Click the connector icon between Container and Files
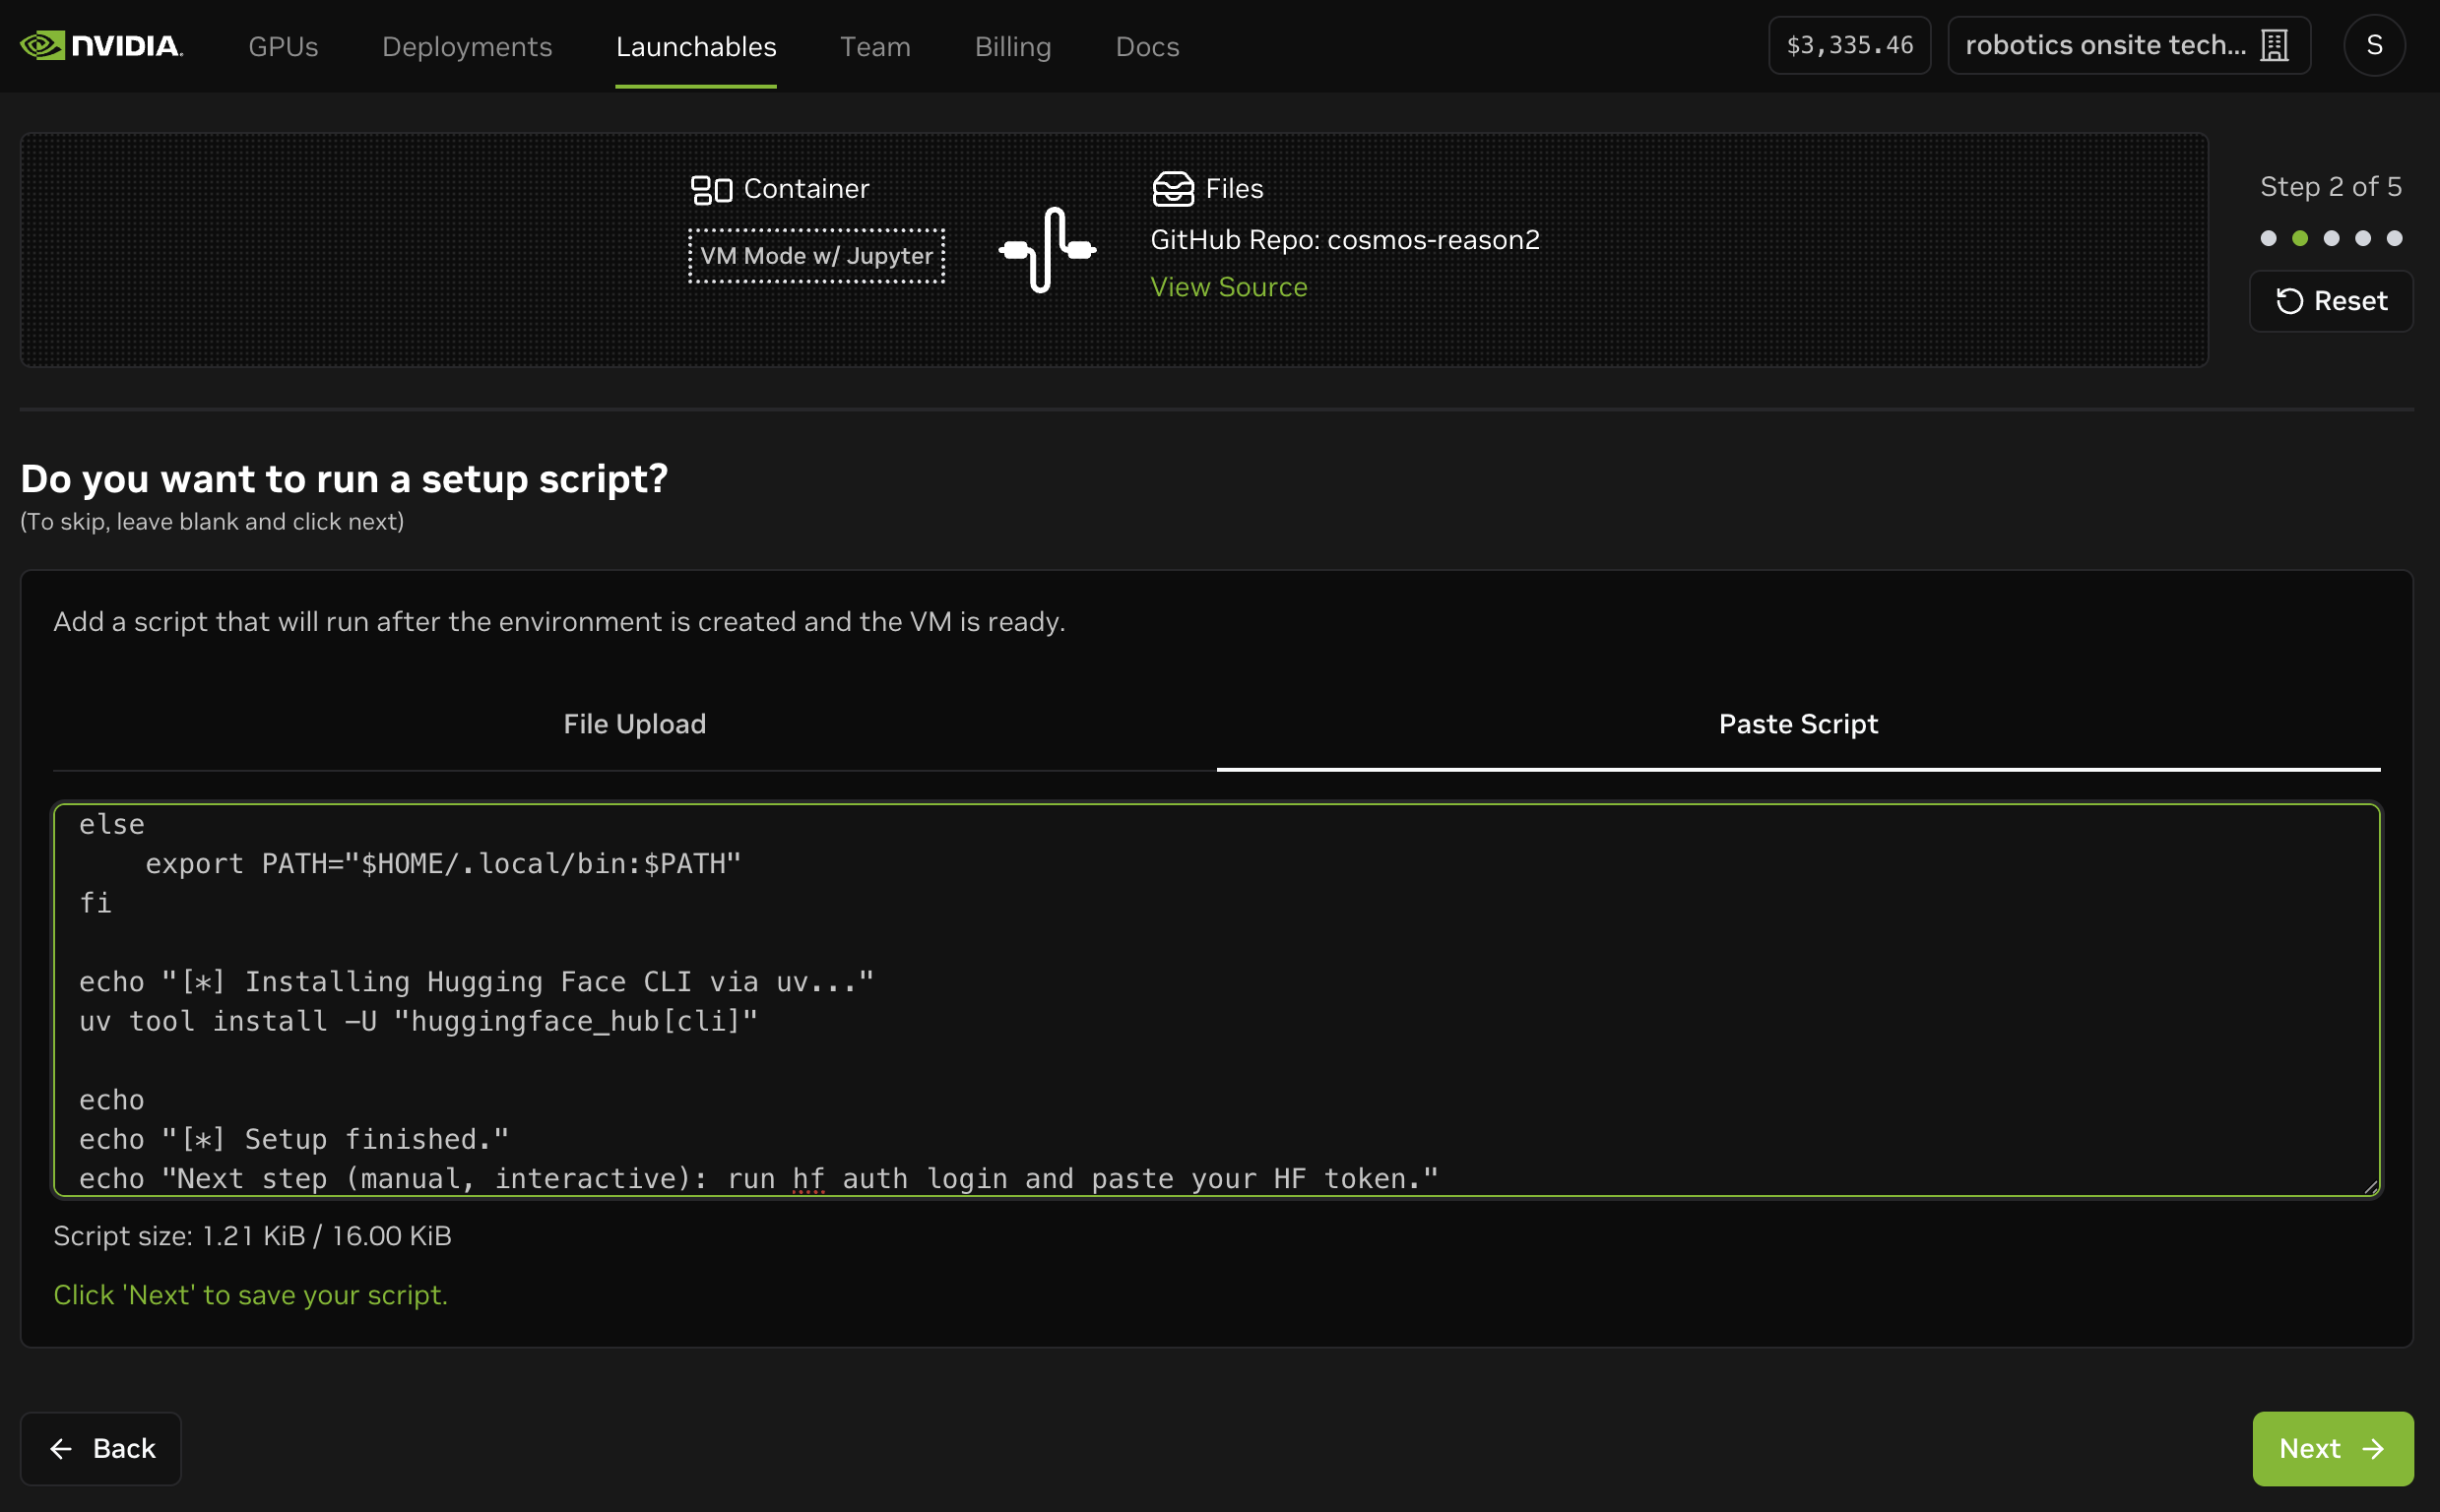2440x1512 pixels. click(x=1046, y=252)
